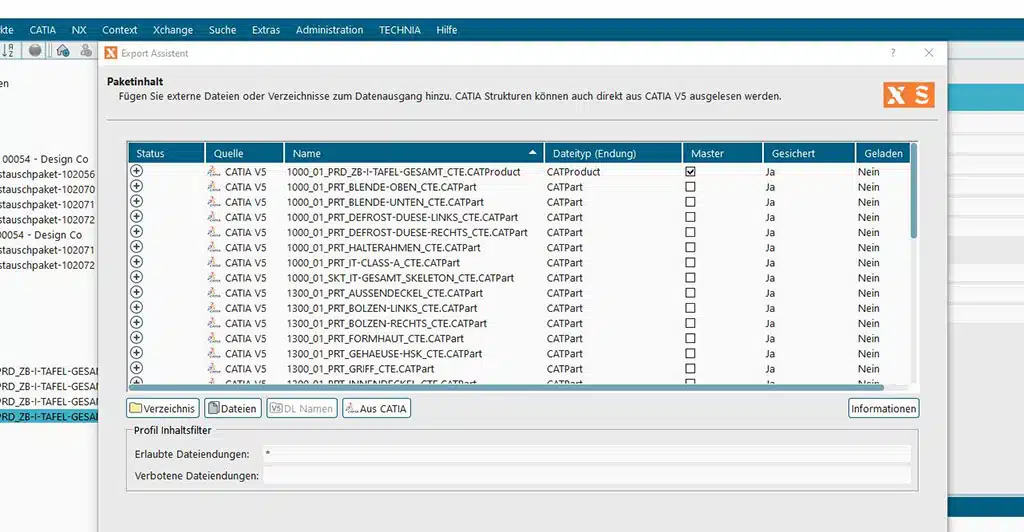Click the A-Z sort icon in toolbar
This screenshot has height=532, width=1024.
[x=8, y=51]
